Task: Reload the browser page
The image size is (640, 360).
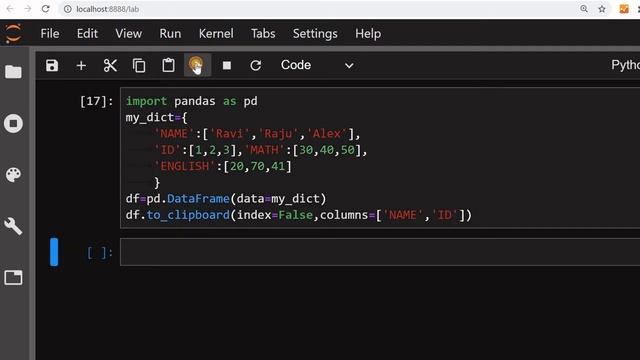Action: pos(45,9)
